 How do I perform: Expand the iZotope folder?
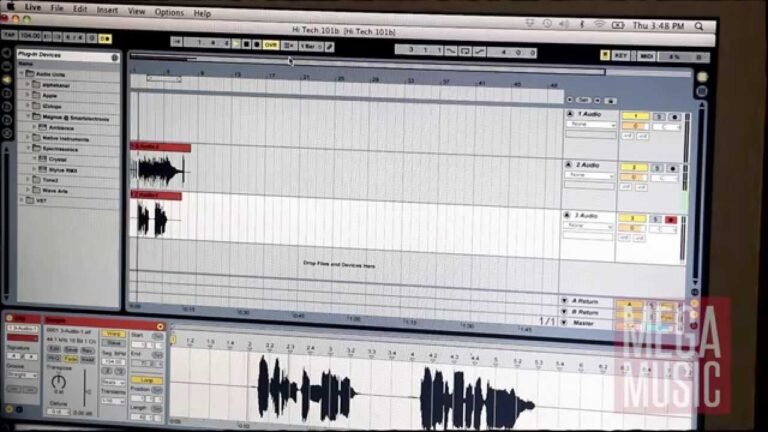point(28,105)
